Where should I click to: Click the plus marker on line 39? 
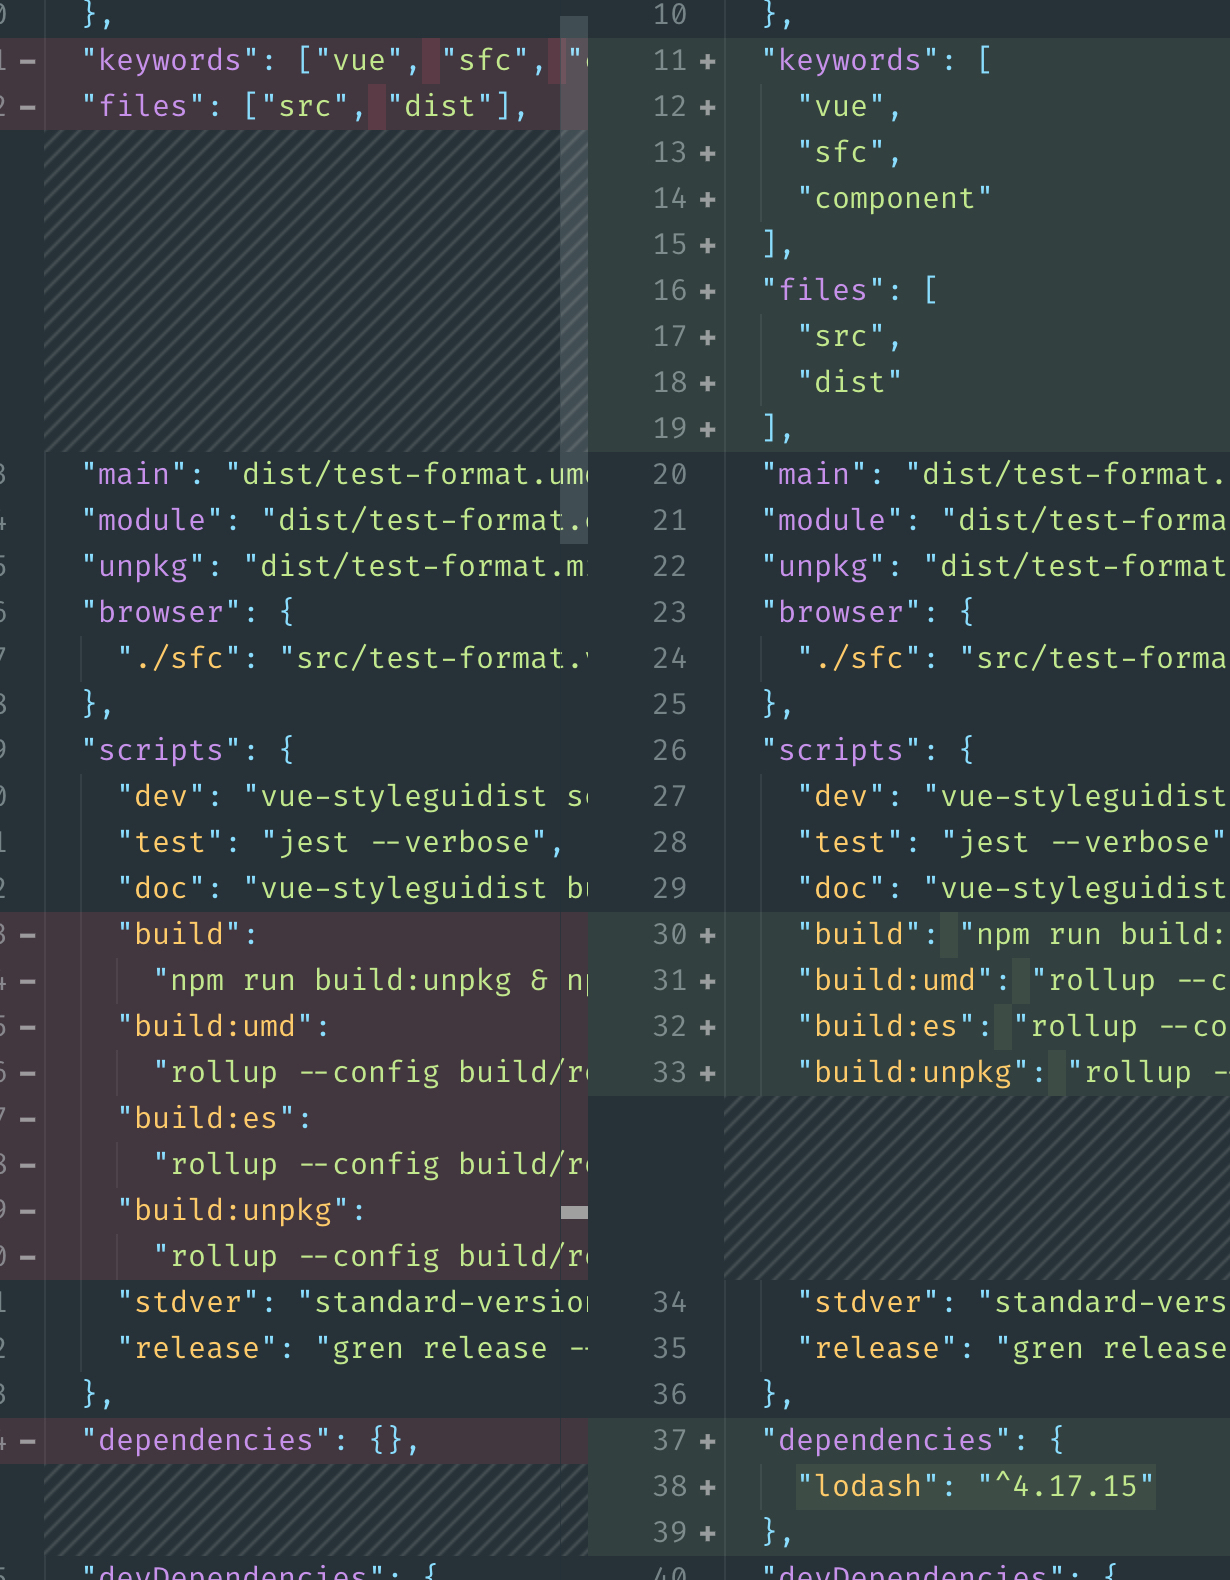tap(708, 1533)
